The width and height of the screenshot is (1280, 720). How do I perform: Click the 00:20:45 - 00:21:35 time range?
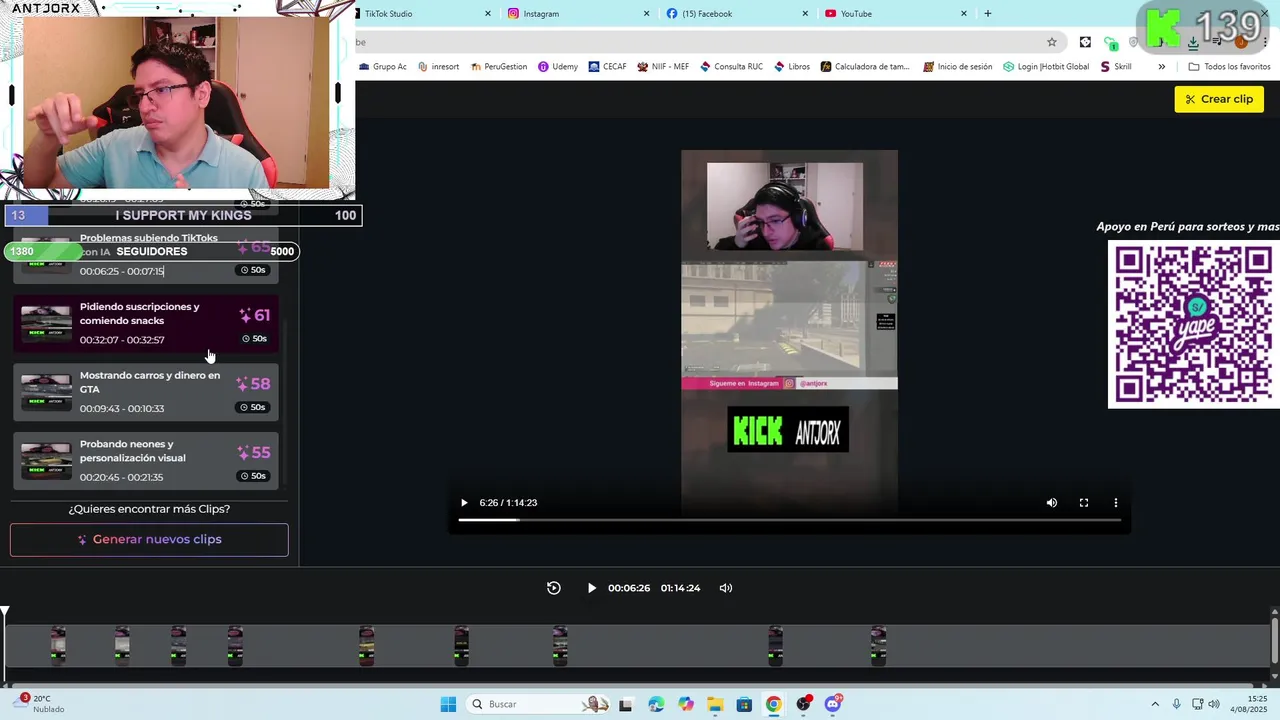point(122,477)
